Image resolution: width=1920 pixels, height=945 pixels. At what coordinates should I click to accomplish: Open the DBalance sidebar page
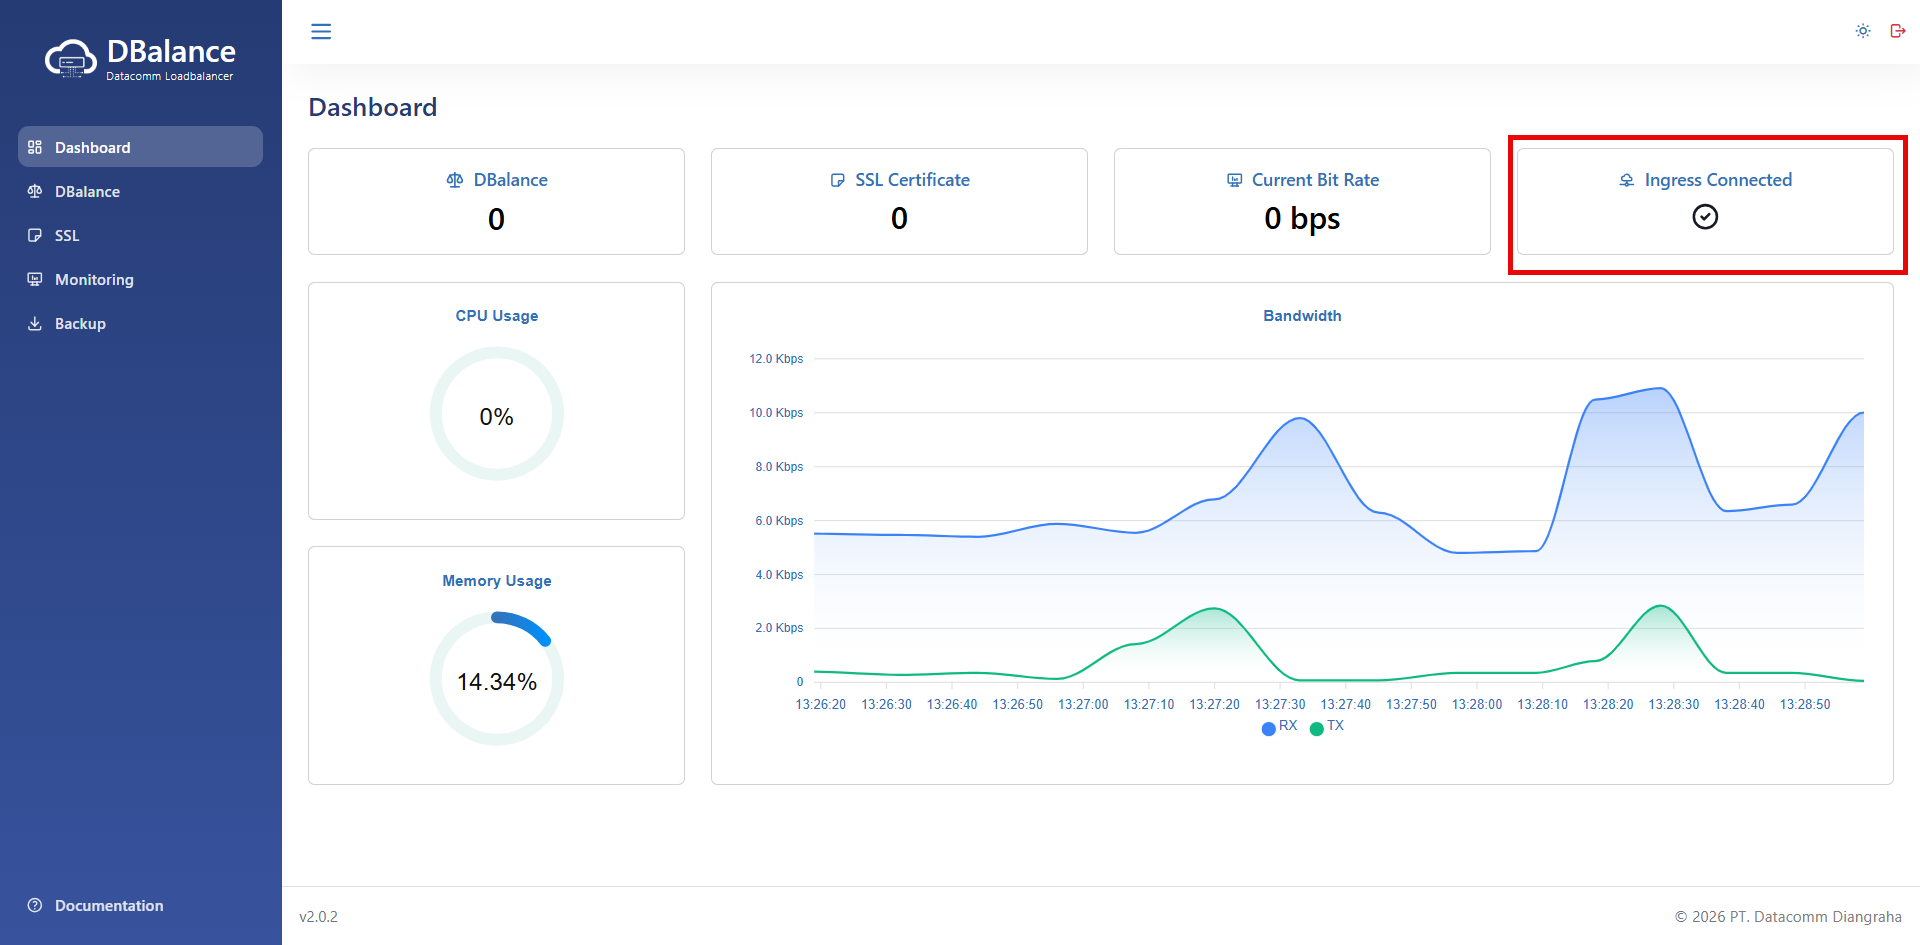click(x=87, y=192)
